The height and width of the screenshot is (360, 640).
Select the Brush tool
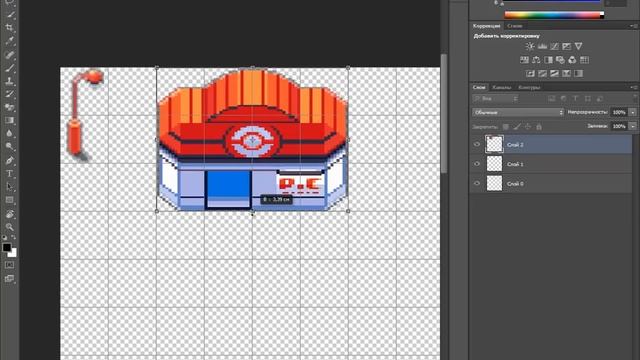coord(10,68)
